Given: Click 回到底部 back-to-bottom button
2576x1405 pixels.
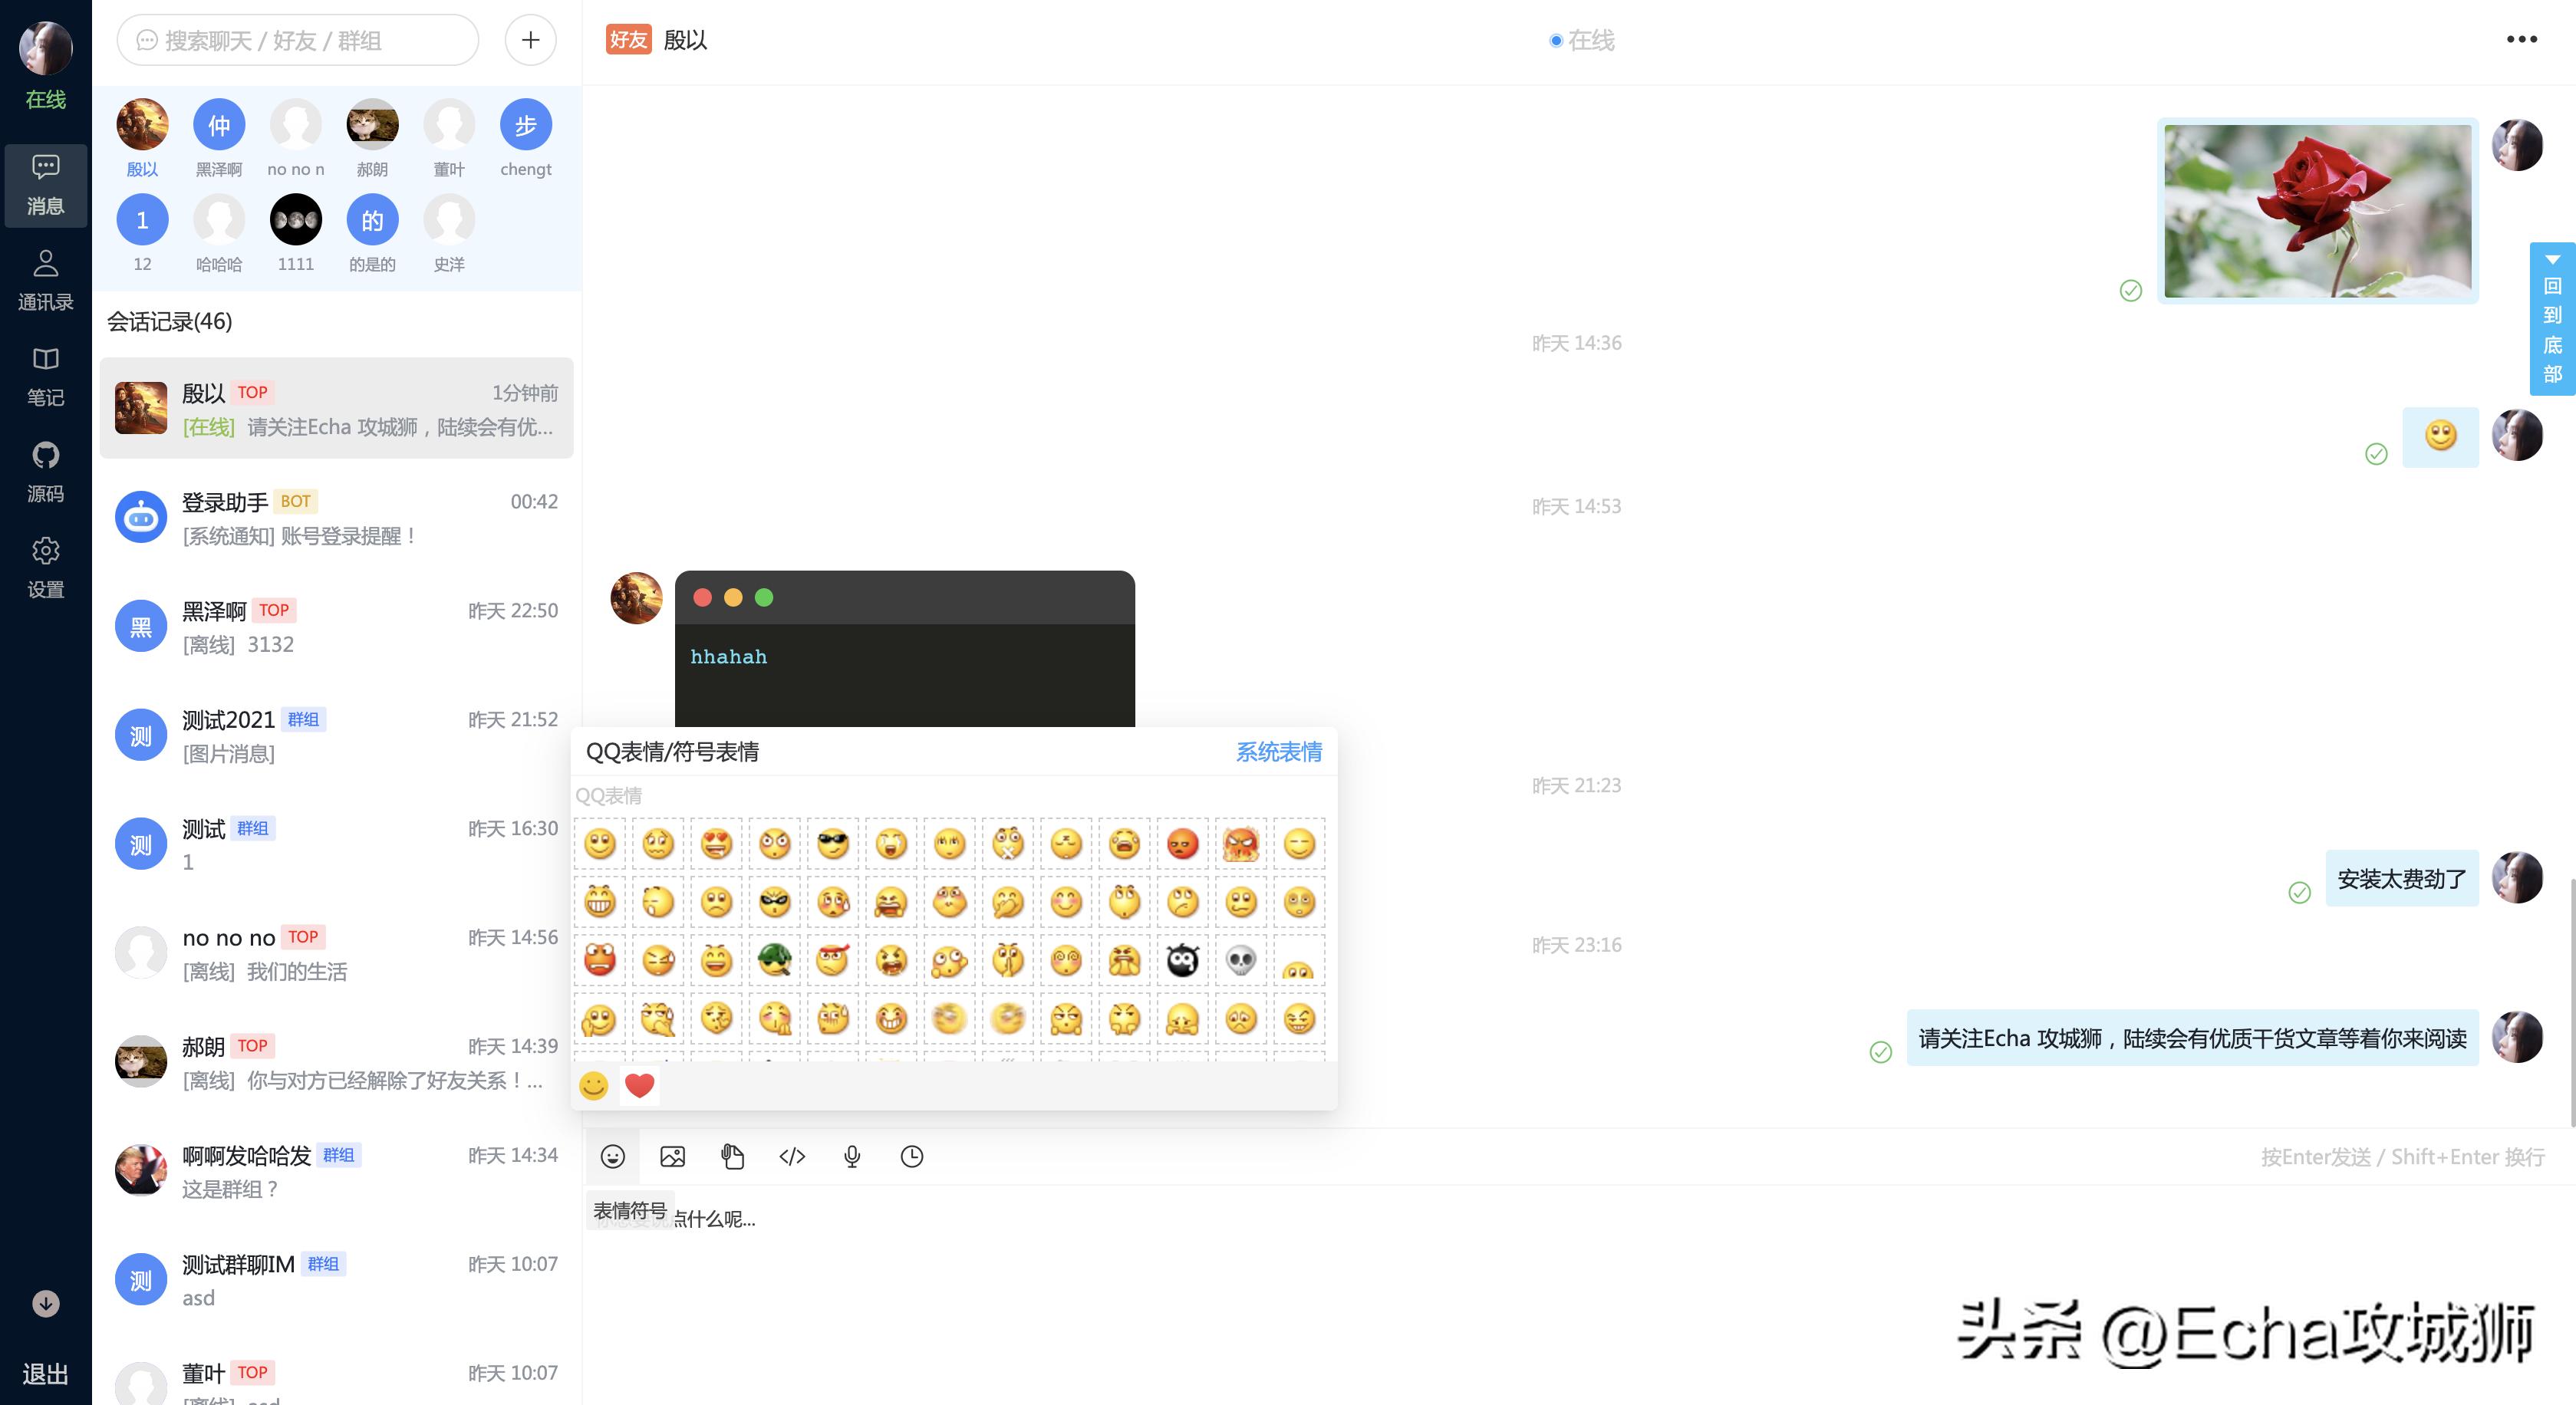Looking at the screenshot, I should click(x=2552, y=320).
